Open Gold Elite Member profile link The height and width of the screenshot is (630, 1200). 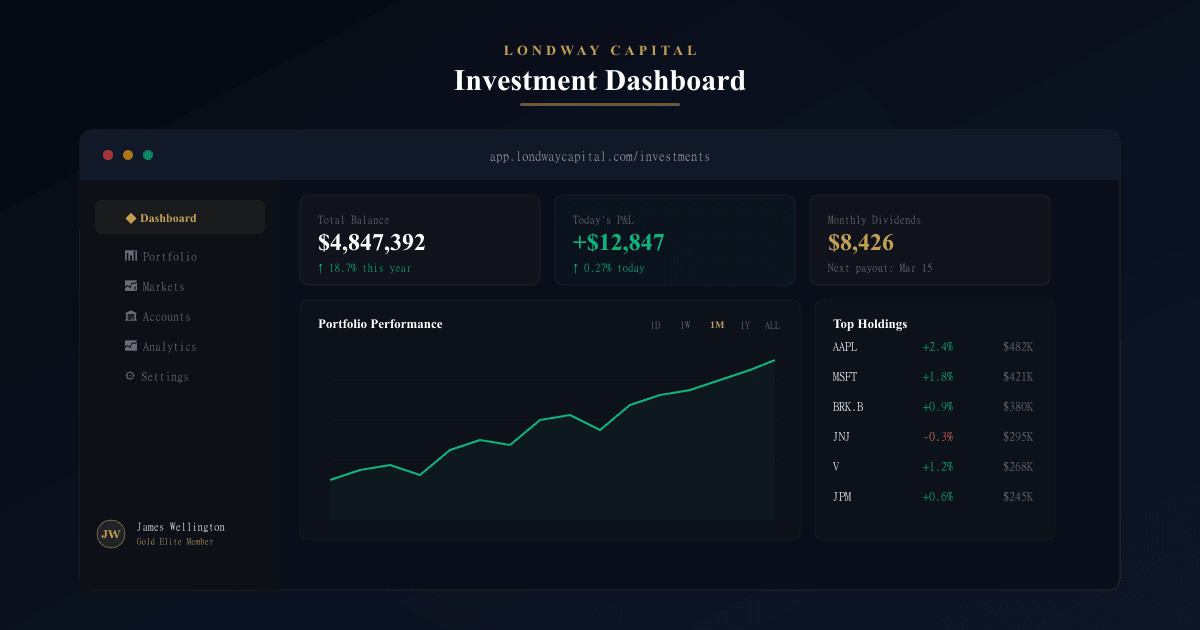pyautogui.click(x=175, y=542)
